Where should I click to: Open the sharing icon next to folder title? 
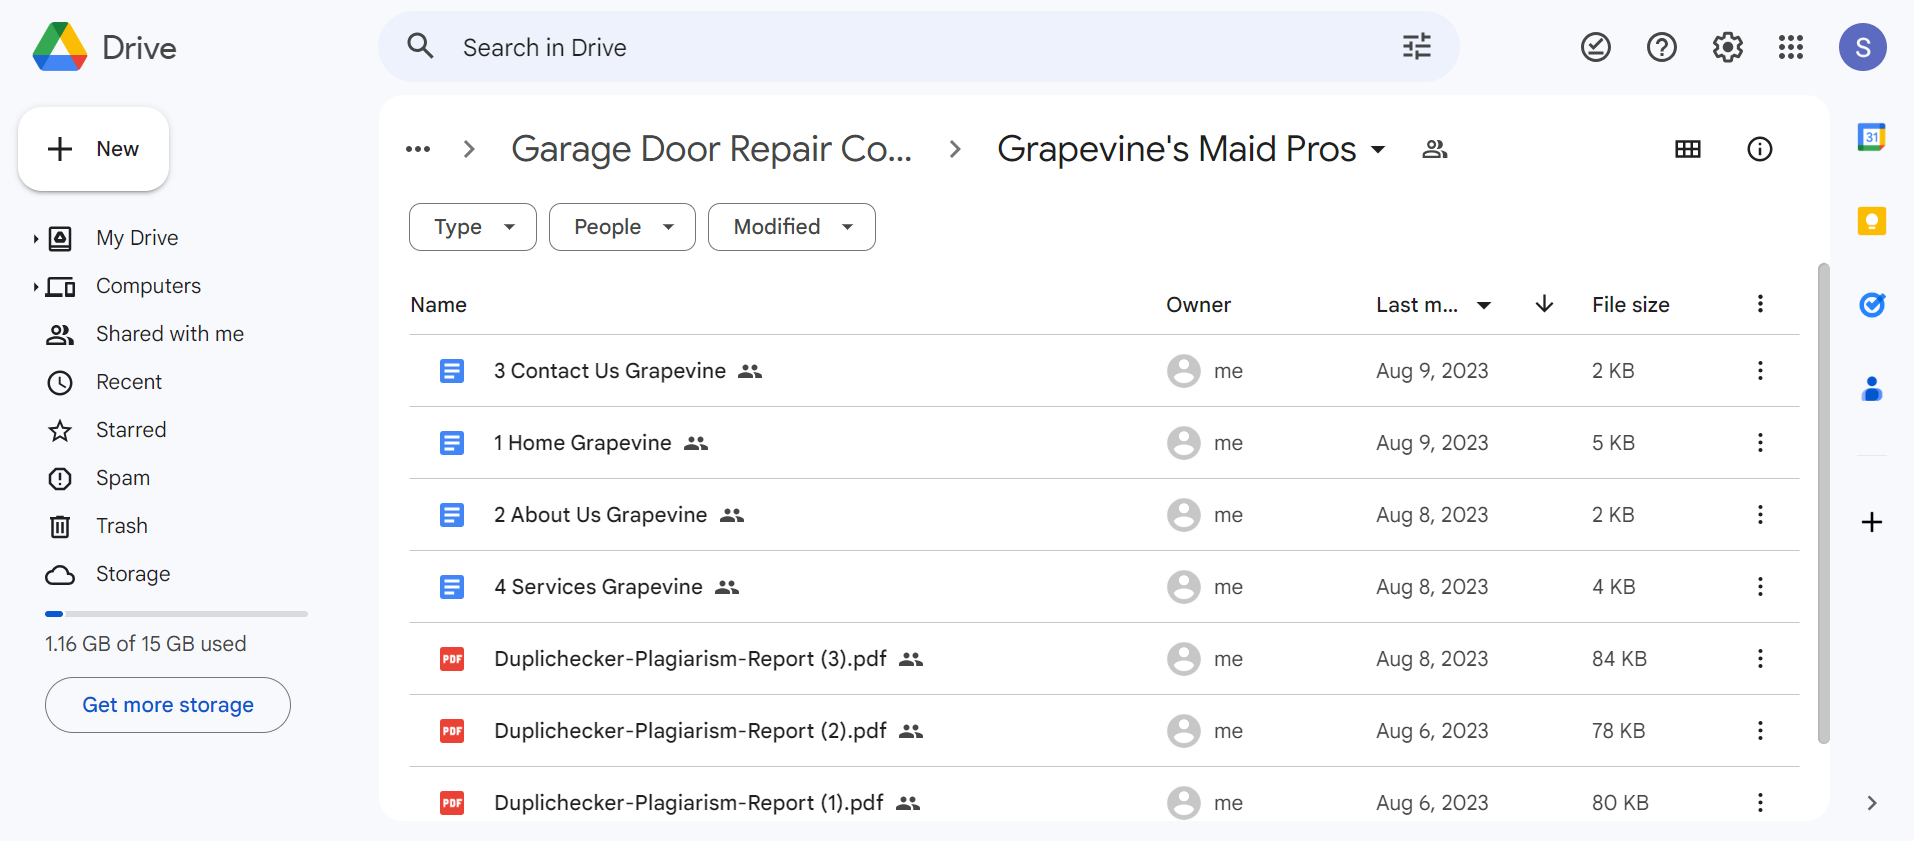[1435, 149]
